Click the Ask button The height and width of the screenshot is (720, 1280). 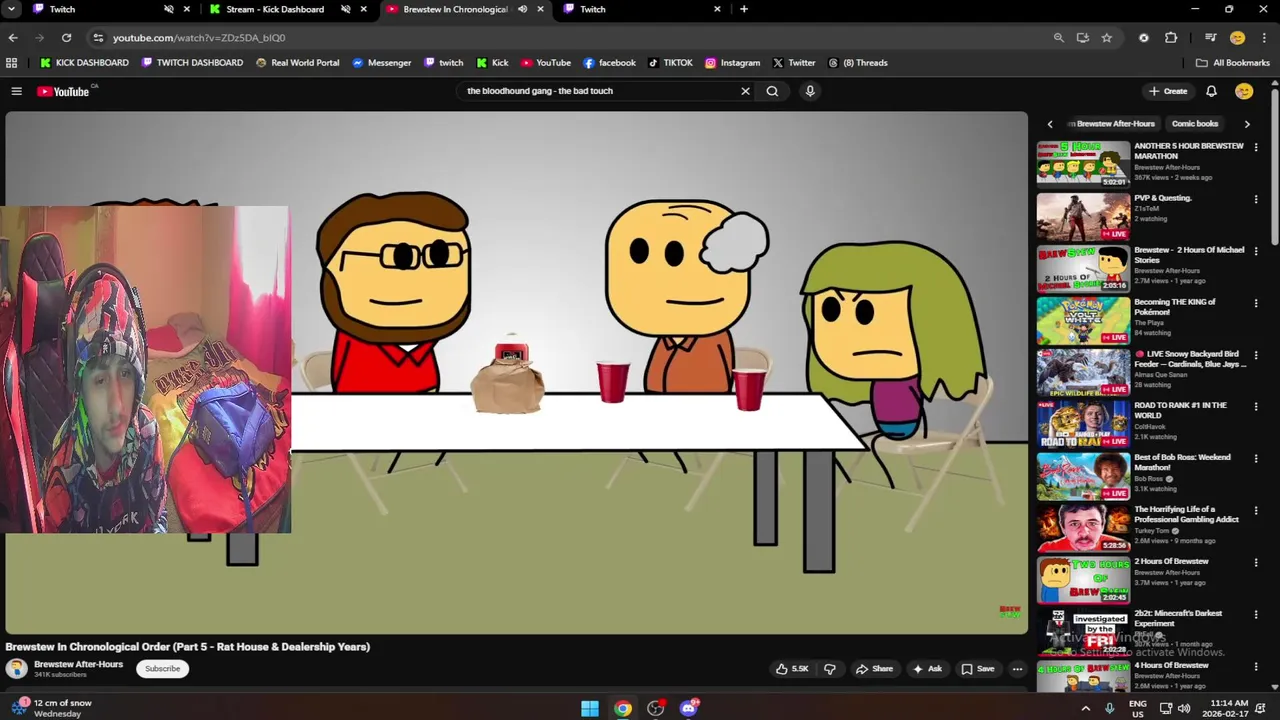927,669
